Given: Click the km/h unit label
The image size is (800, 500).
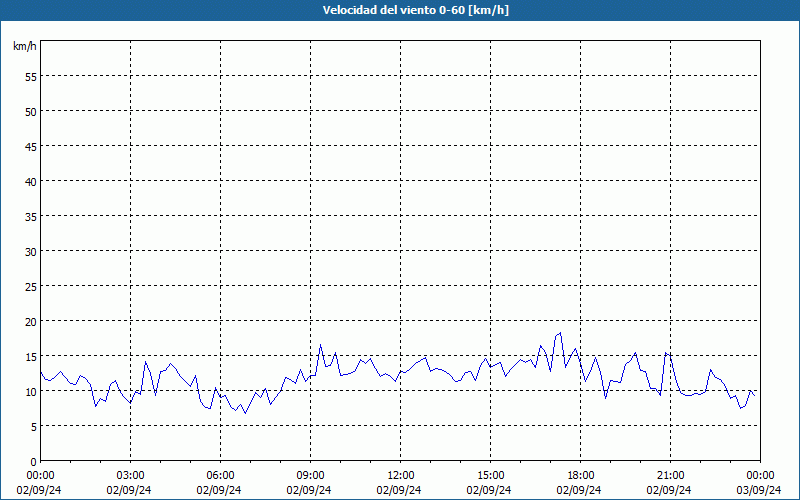Looking at the screenshot, I should tap(24, 46).
